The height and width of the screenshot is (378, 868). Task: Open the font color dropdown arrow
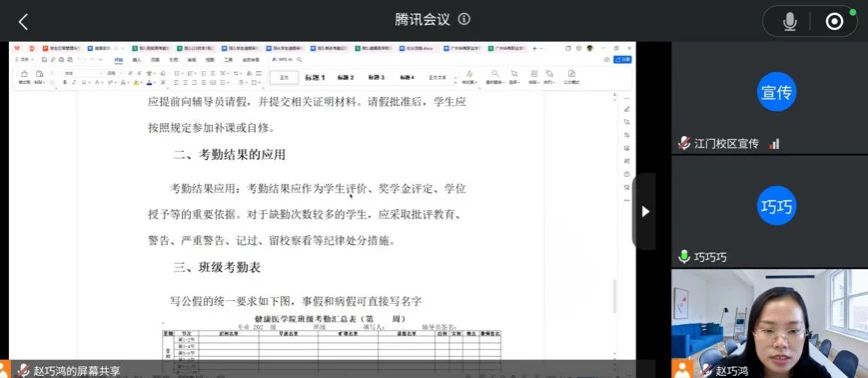156,82
